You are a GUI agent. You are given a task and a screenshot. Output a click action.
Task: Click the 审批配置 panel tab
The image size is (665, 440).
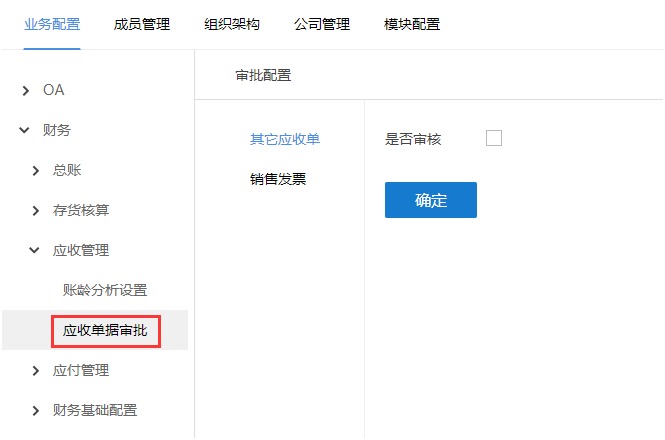pyautogui.click(x=263, y=76)
